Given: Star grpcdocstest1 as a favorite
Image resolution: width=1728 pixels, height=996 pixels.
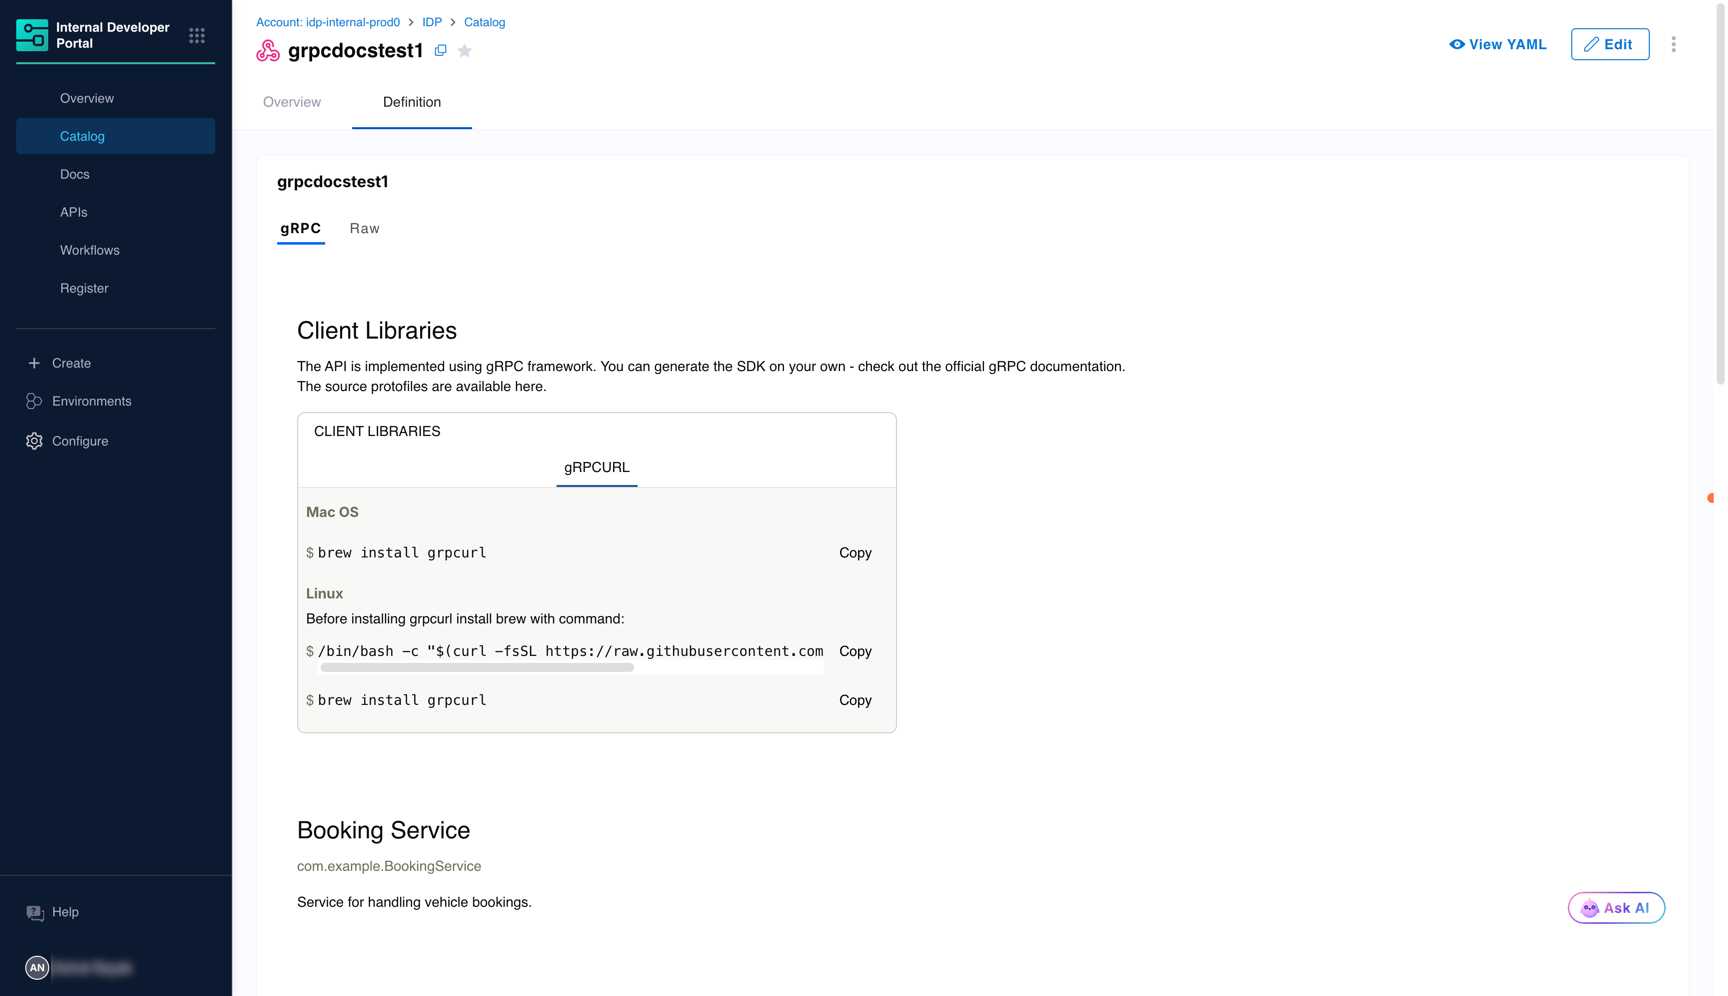Looking at the screenshot, I should [465, 50].
